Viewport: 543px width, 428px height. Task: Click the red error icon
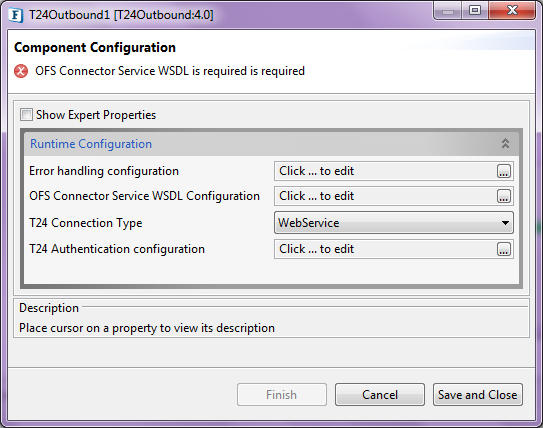tap(21, 71)
